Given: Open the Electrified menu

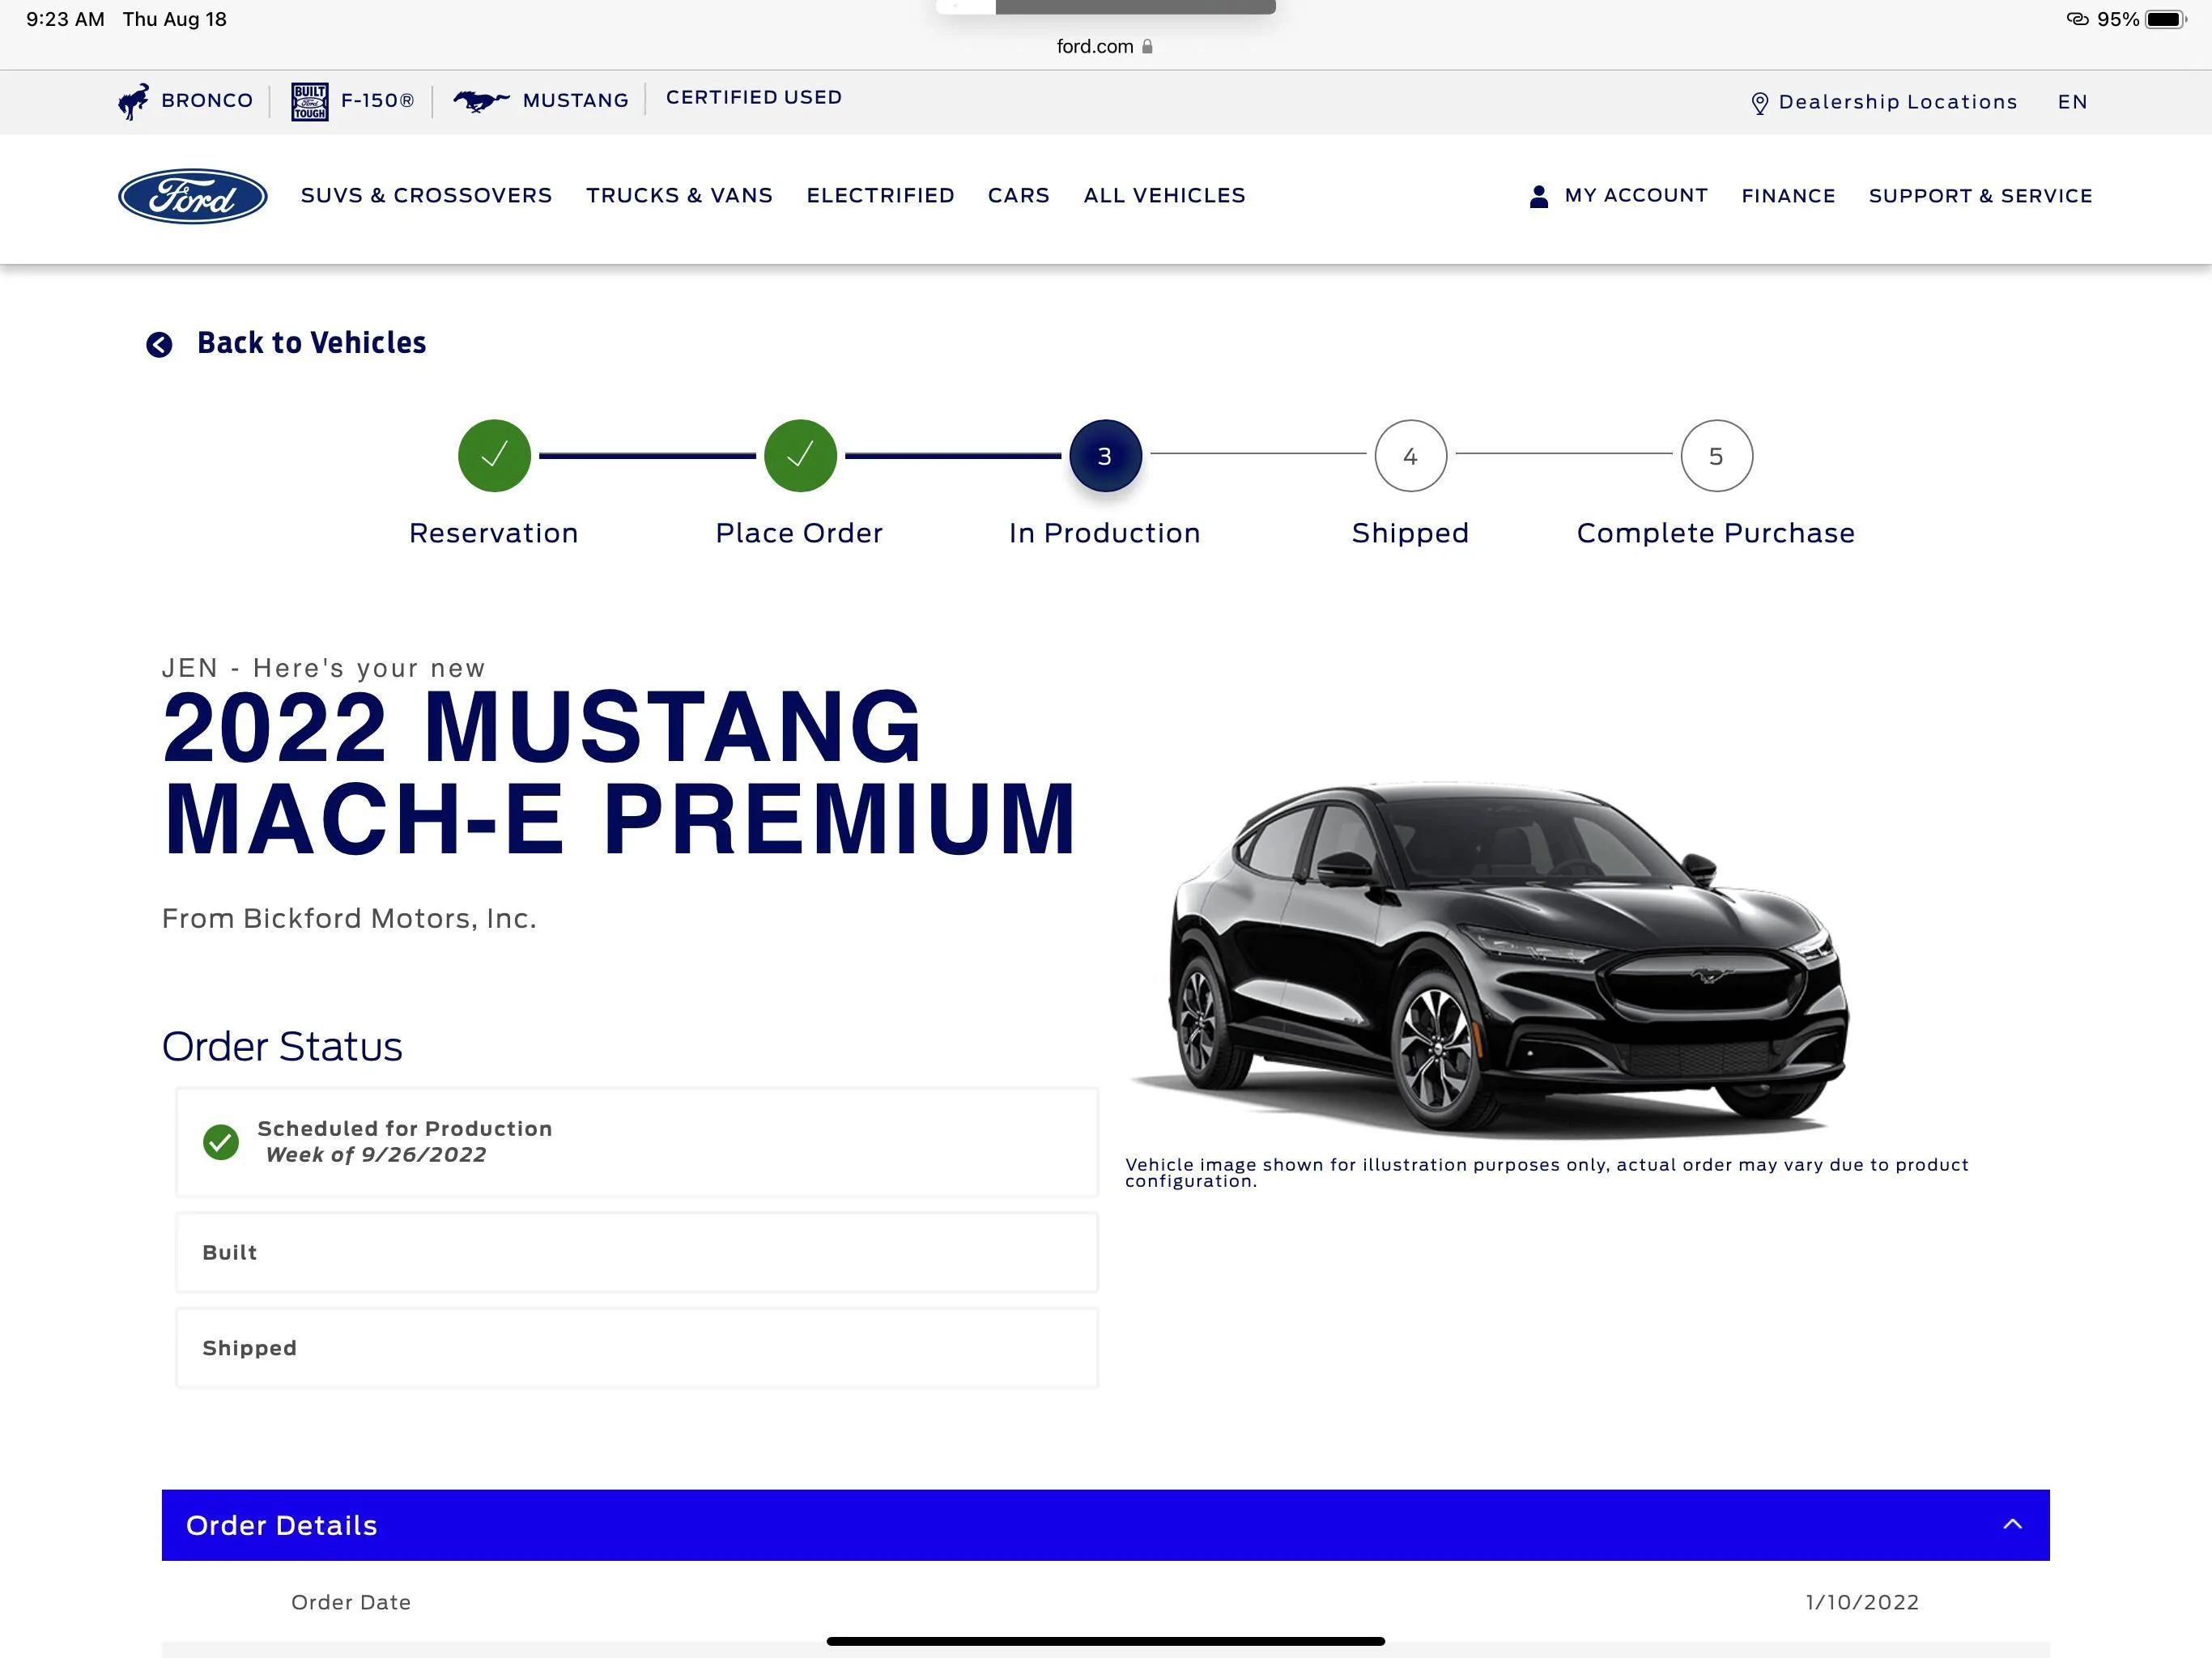Looking at the screenshot, I should 880,195.
